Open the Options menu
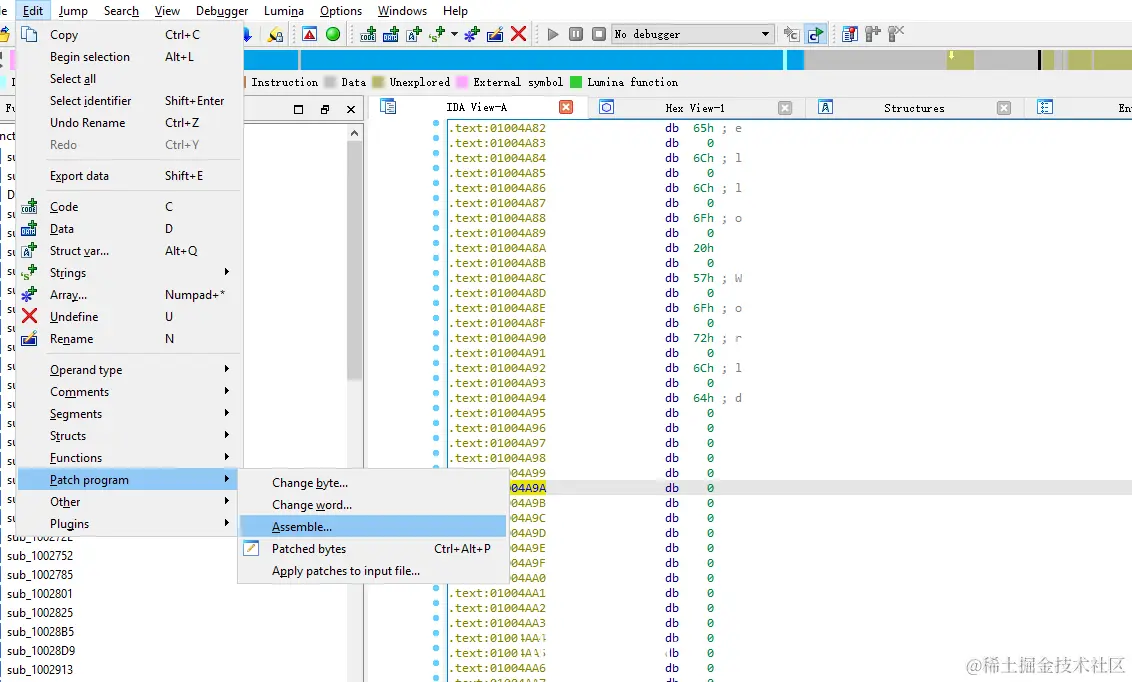The width and height of the screenshot is (1132, 682). point(341,11)
